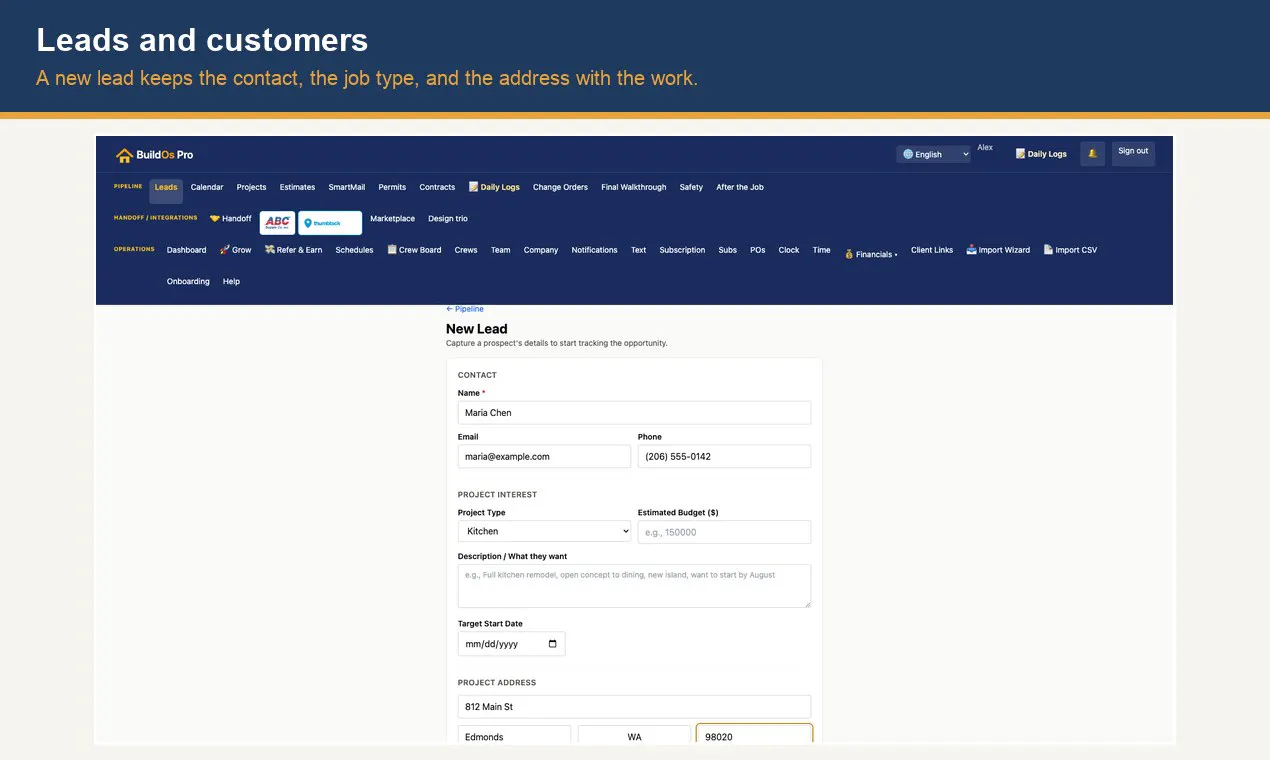Open the Thumbtack integration logo
Image resolution: width=1270 pixels, height=760 pixels.
coord(330,222)
